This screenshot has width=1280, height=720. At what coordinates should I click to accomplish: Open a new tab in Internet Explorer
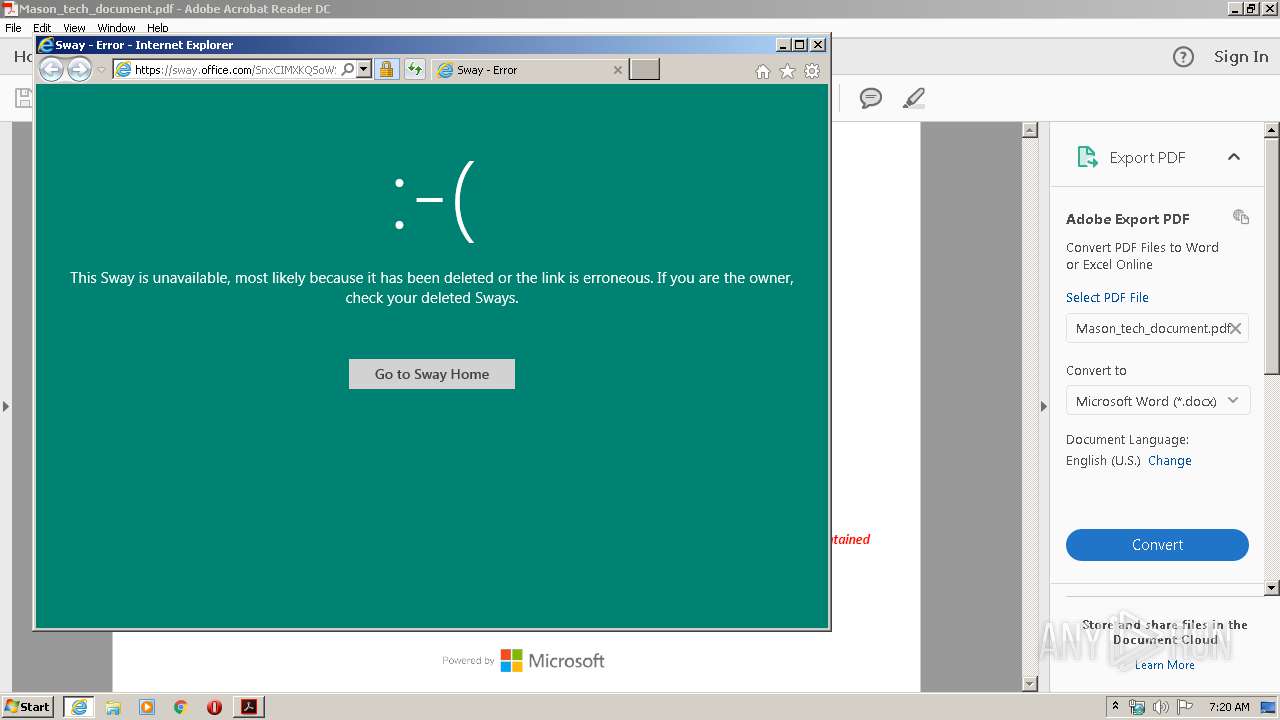pos(644,69)
